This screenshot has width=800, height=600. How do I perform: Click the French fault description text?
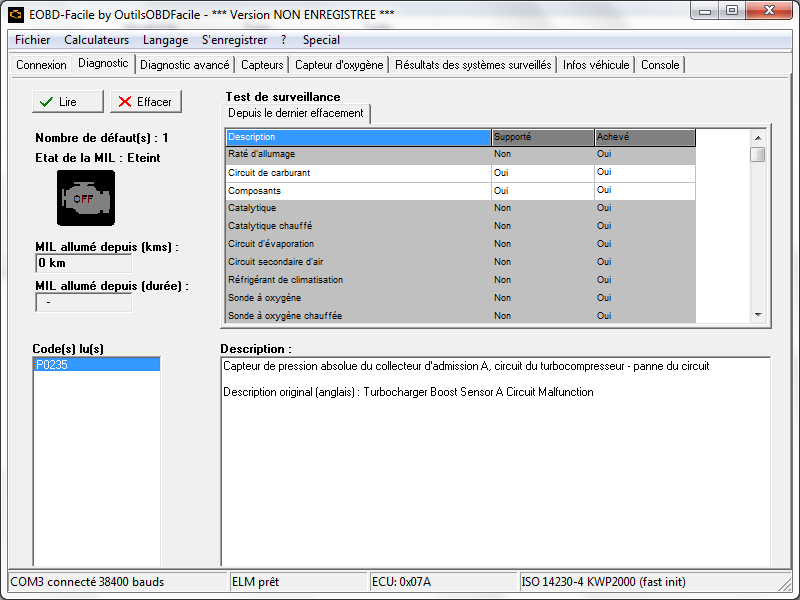pyautogui.click(x=466, y=366)
